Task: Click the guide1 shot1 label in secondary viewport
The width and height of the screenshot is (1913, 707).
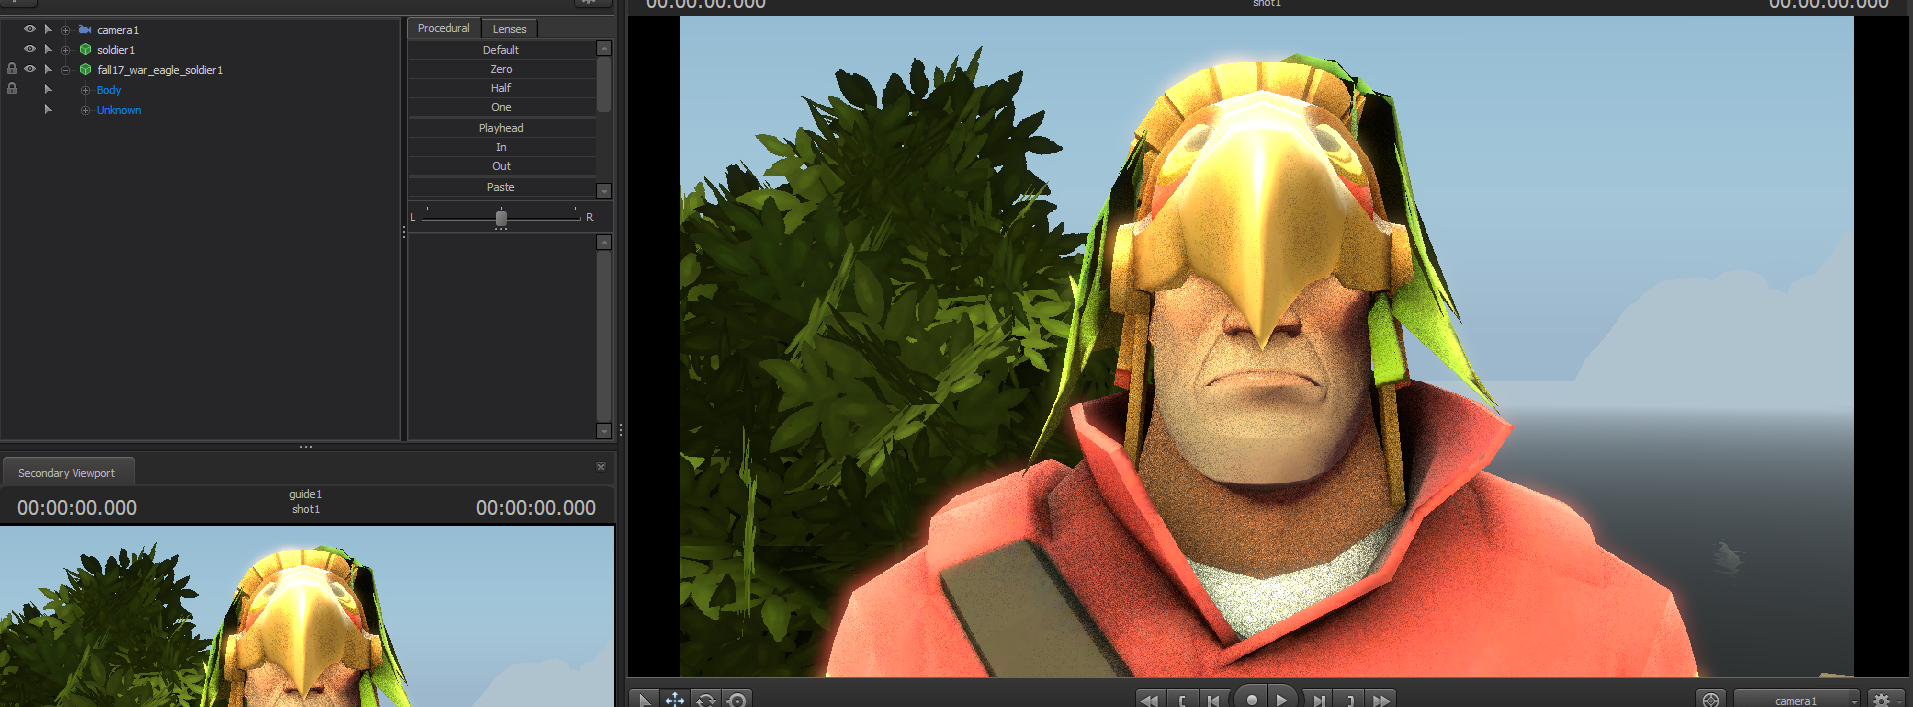Action: (x=306, y=501)
